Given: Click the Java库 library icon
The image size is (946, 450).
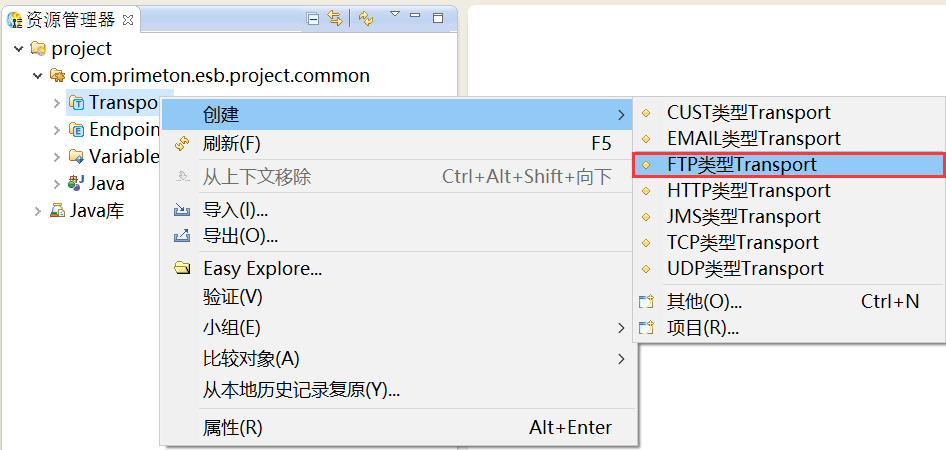Looking at the screenshot, I should (x=58, y=211).
